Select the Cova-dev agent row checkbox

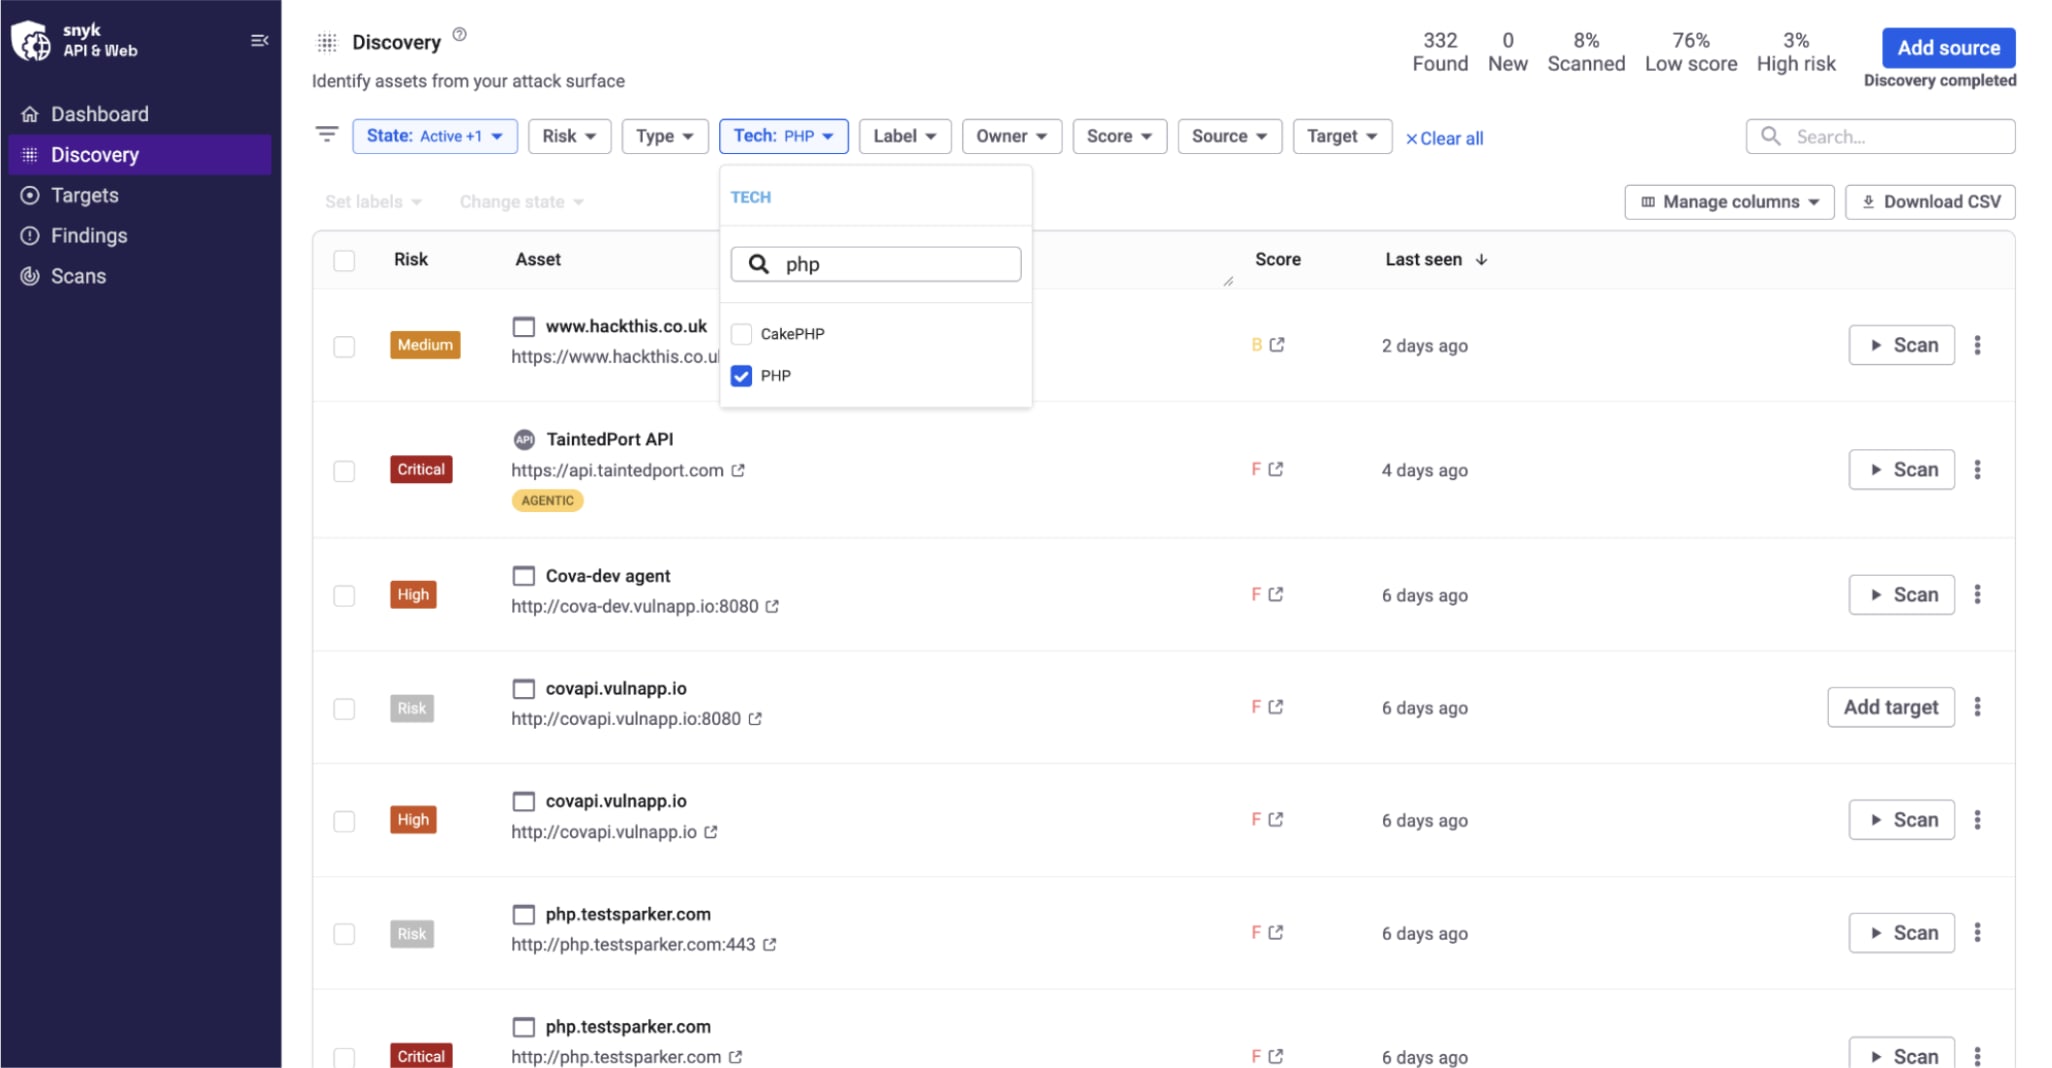344,596
